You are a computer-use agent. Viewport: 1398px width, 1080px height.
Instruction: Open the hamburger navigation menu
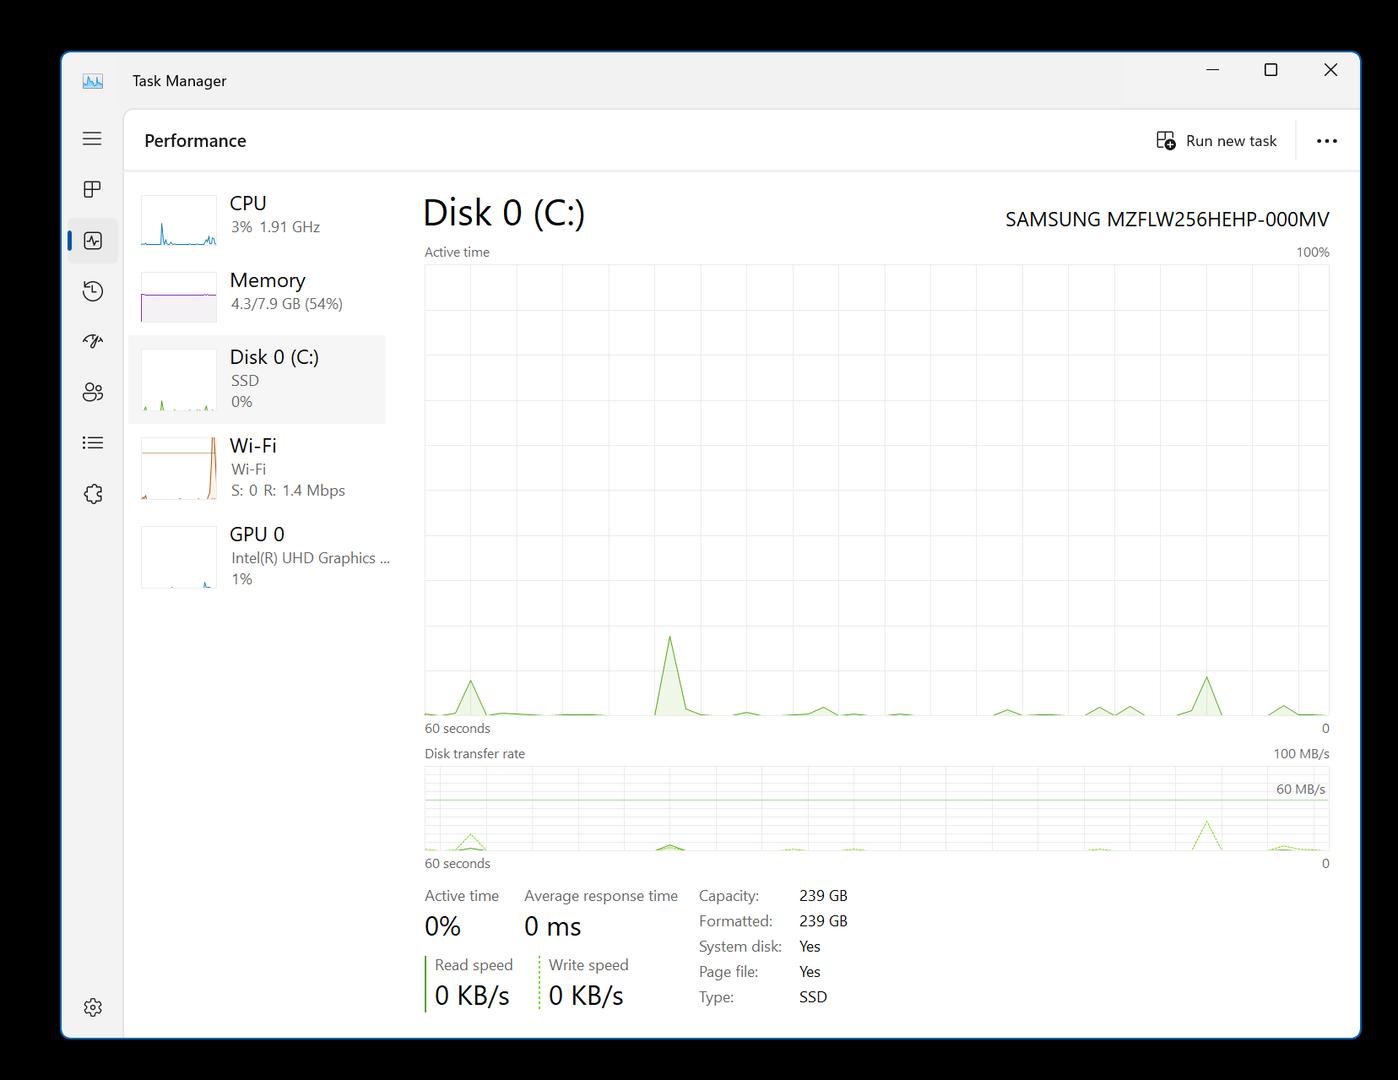tap(92, 139)
